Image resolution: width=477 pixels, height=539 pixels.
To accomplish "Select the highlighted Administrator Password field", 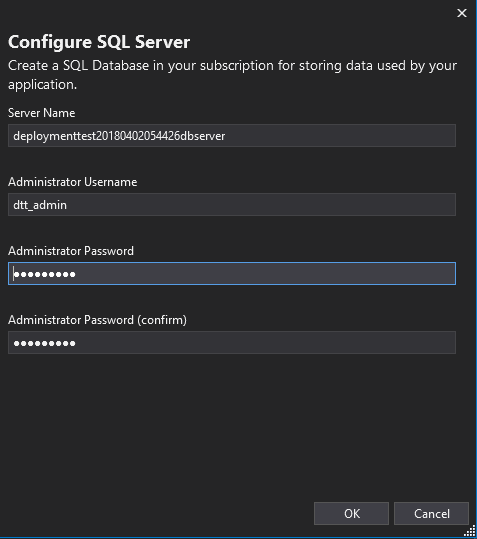I will click(x=232, y=274).
